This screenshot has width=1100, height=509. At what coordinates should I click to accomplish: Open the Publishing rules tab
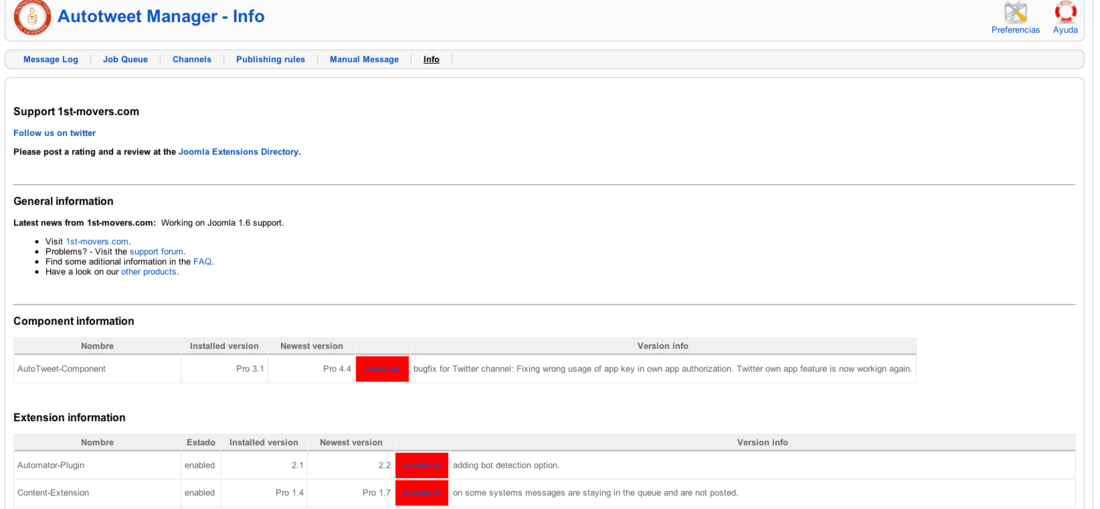(x=271, y=60)
